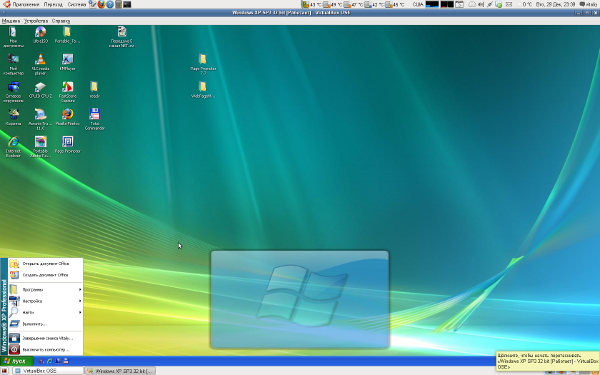The height and width of the screenshot is (375, 600).
Task: Open the VirtualBox Devices menu
Action: coord(36,21)
